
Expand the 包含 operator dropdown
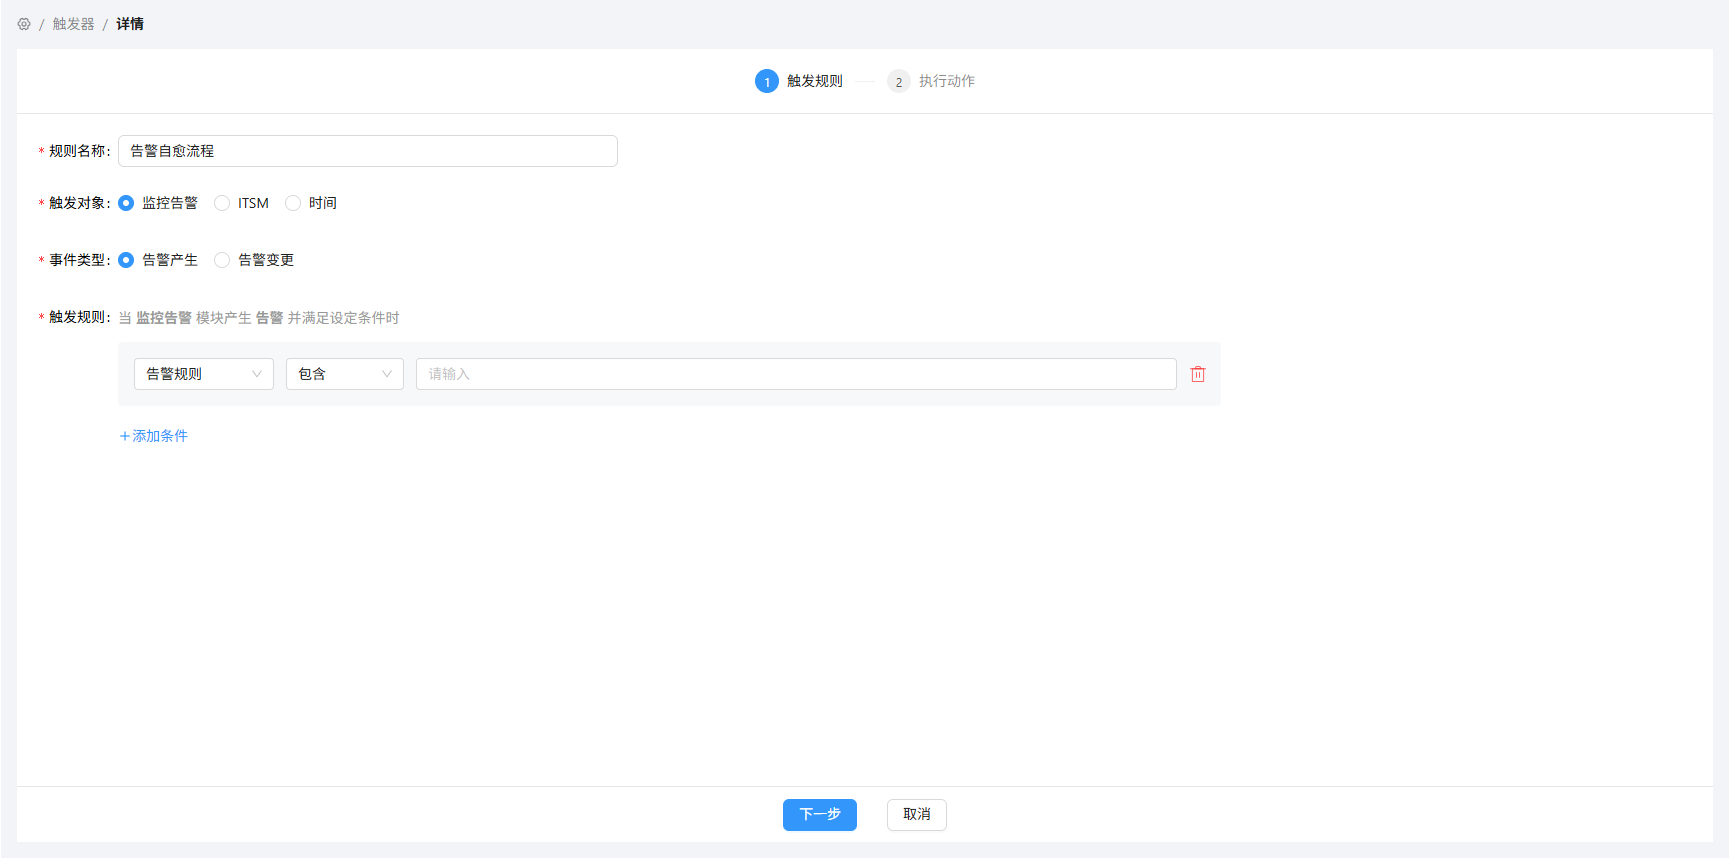coord(344,374)
